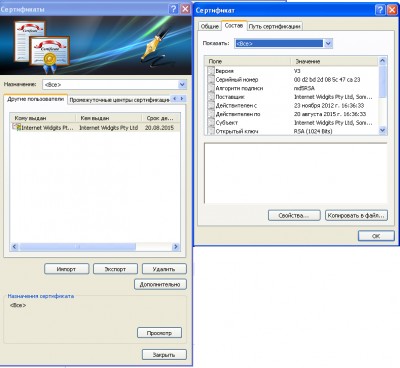Open Промежуточные центры сертификации tab
The width and height of the screenshot is (400, 368).
(x=119, y=100)
